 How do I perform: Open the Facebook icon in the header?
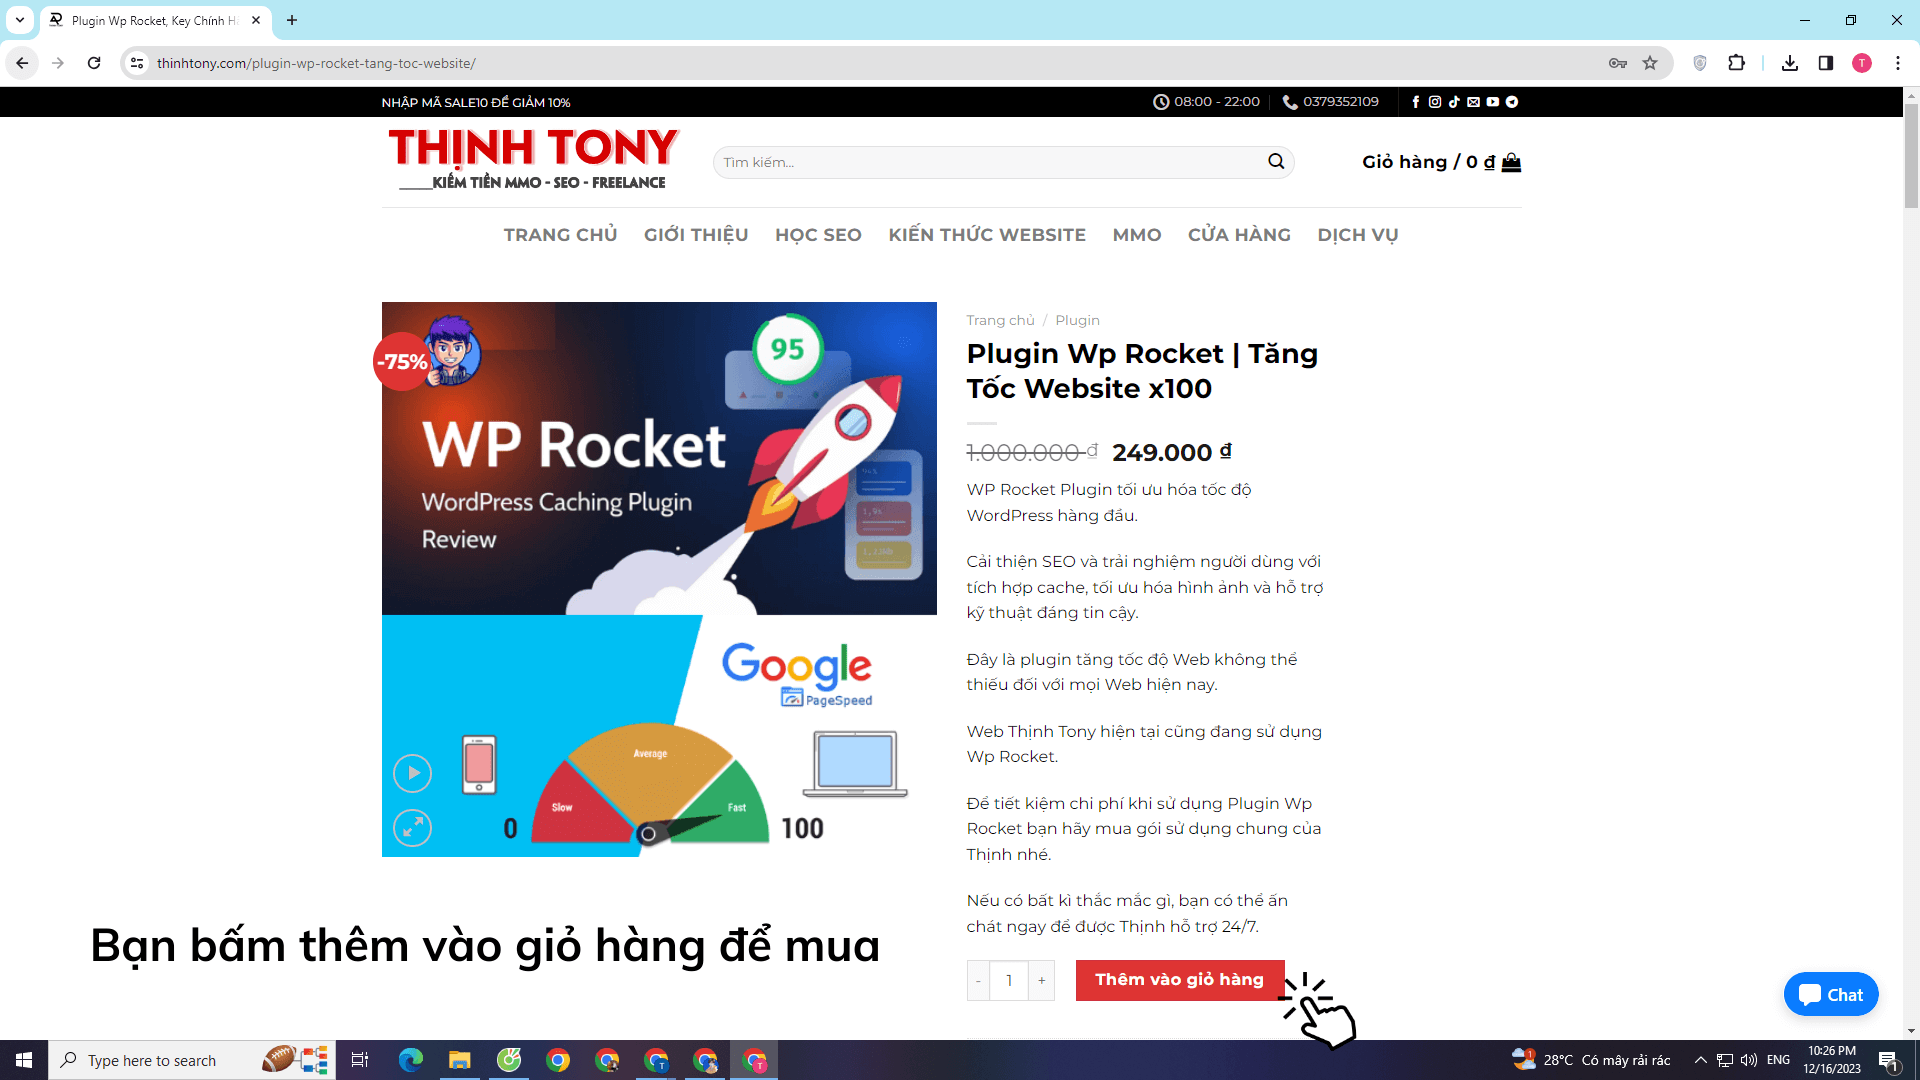click(1416, 101)
